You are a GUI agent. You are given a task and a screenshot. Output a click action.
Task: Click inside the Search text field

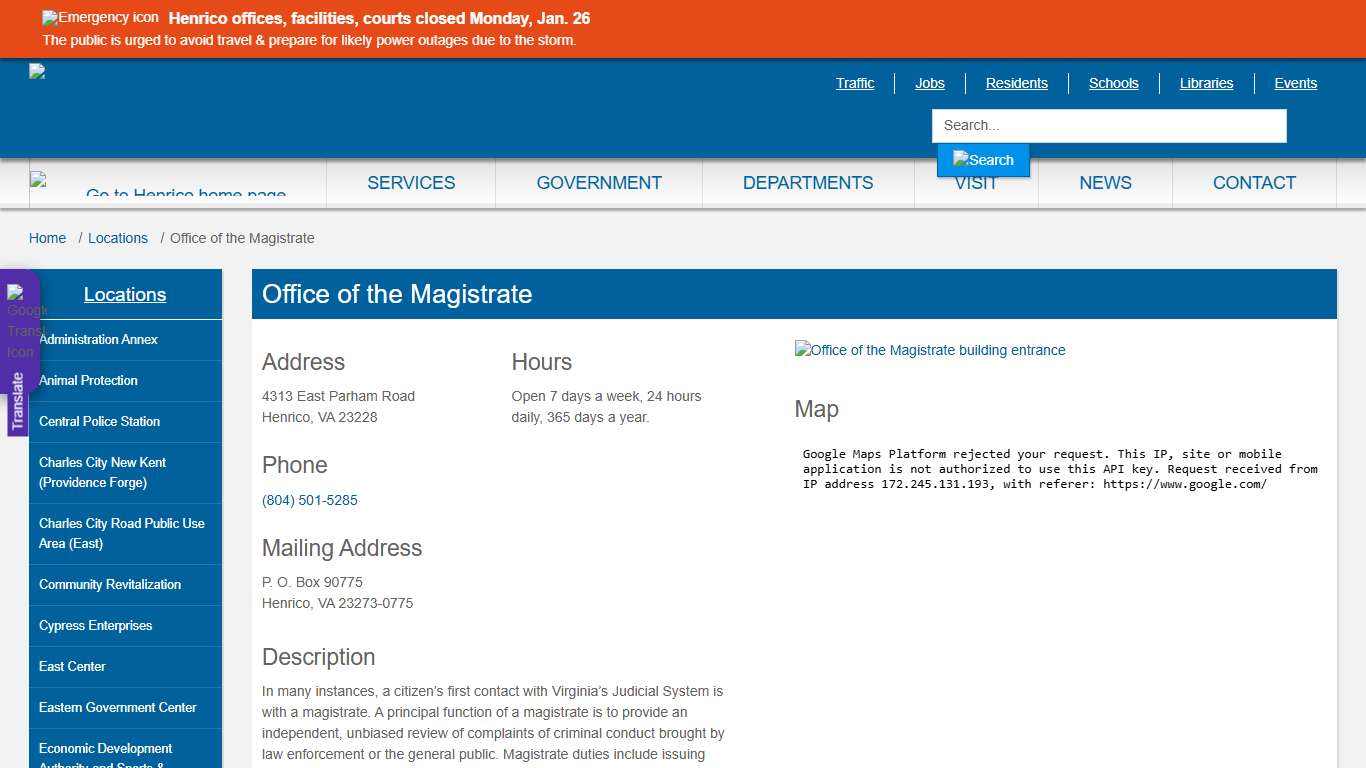1108,125
